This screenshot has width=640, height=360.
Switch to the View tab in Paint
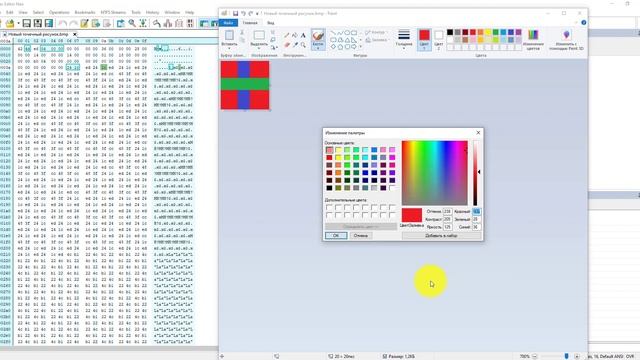pos(271,23)
